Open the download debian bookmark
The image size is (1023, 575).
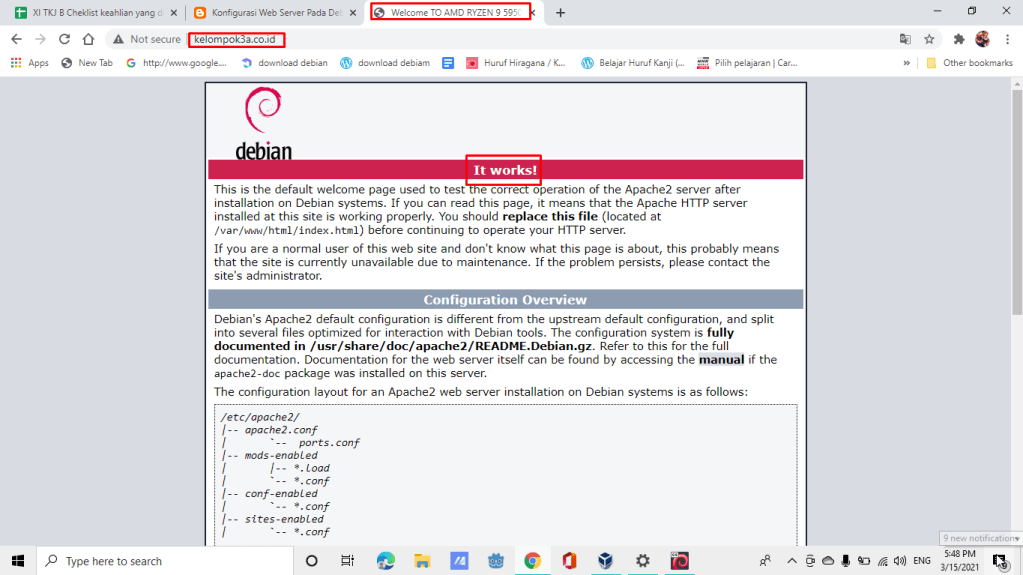pos(284,62)
